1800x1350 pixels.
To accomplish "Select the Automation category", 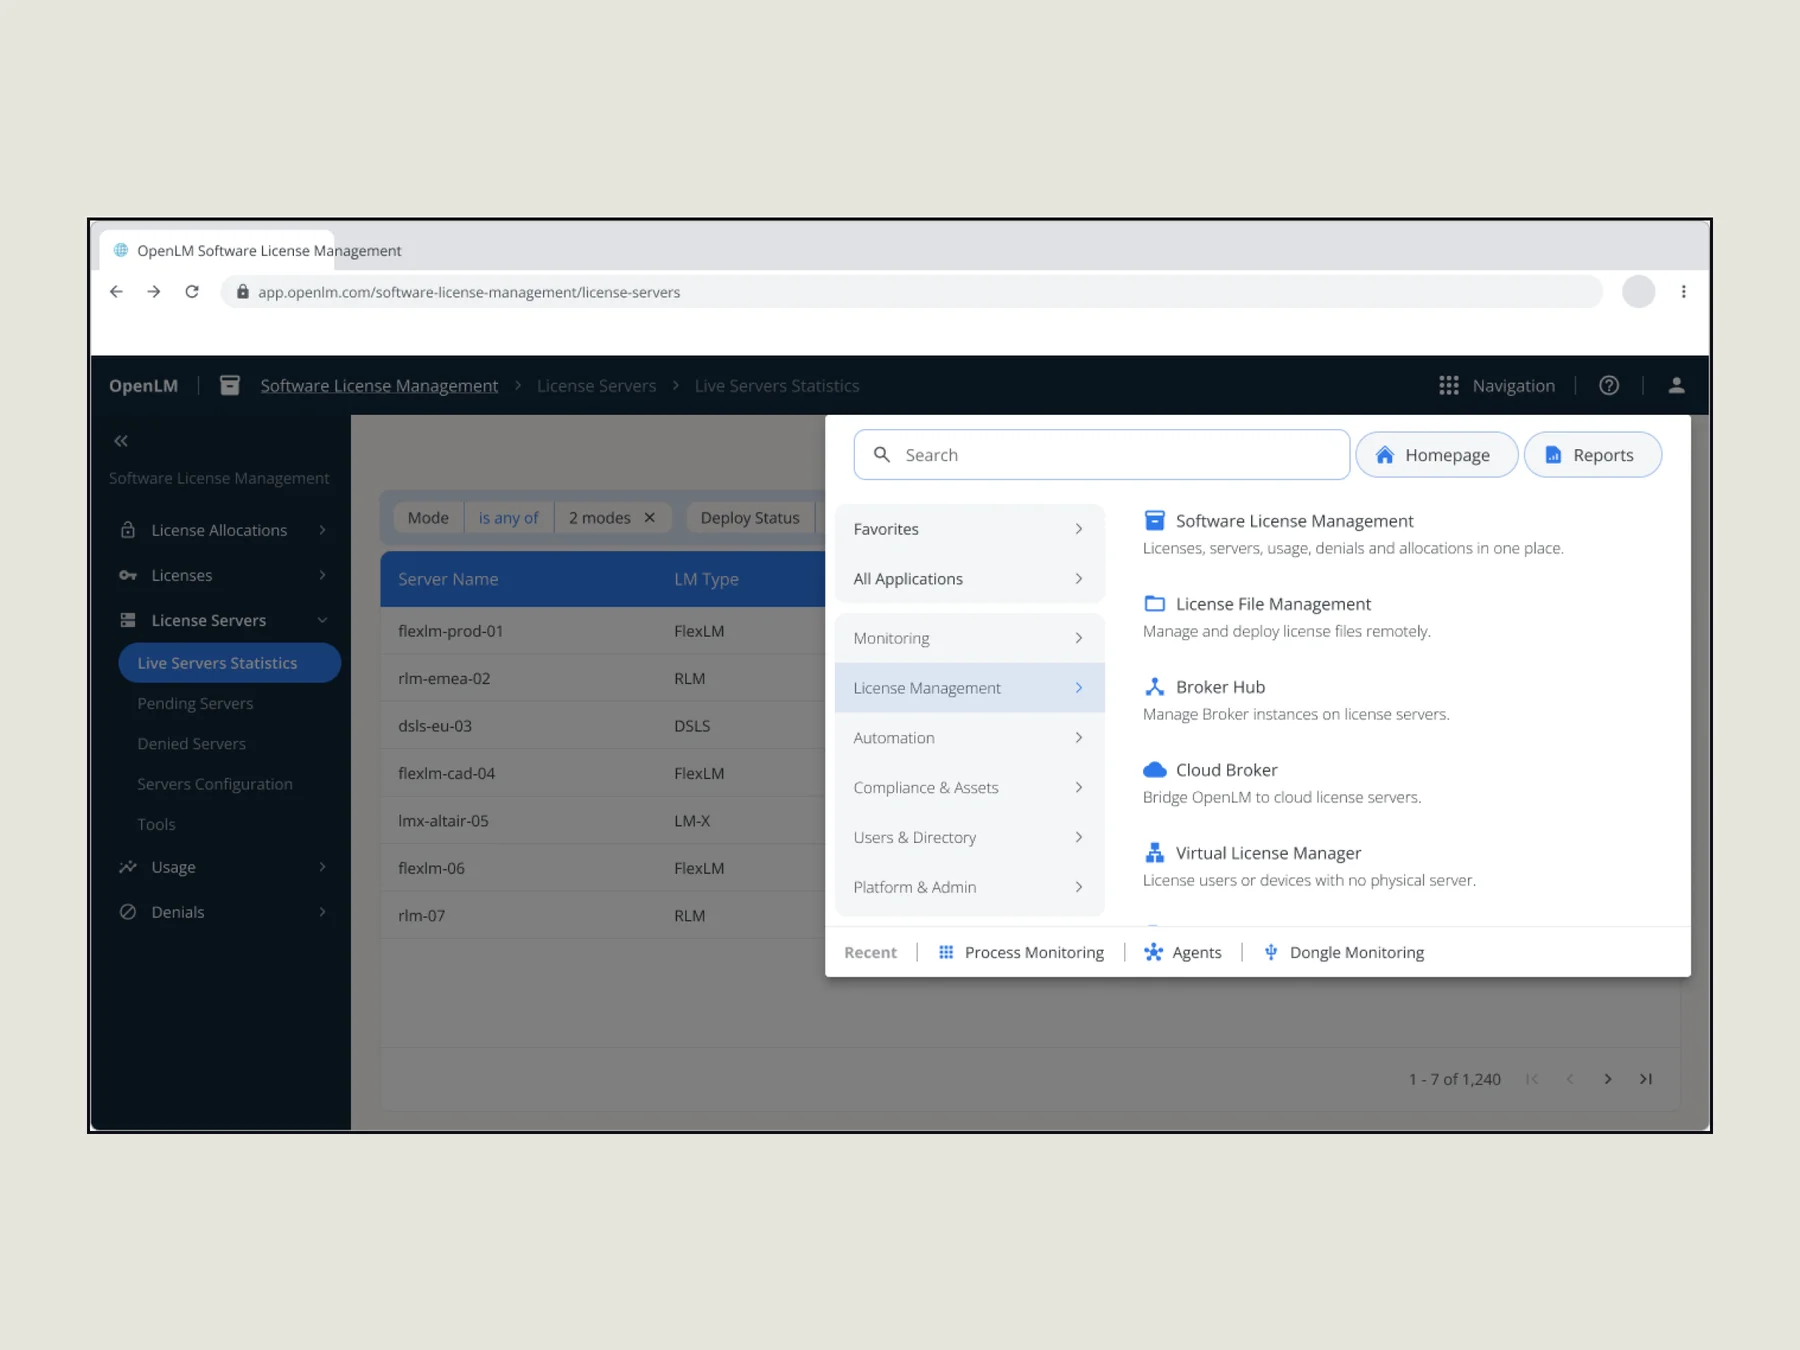I will pos(969,738).
